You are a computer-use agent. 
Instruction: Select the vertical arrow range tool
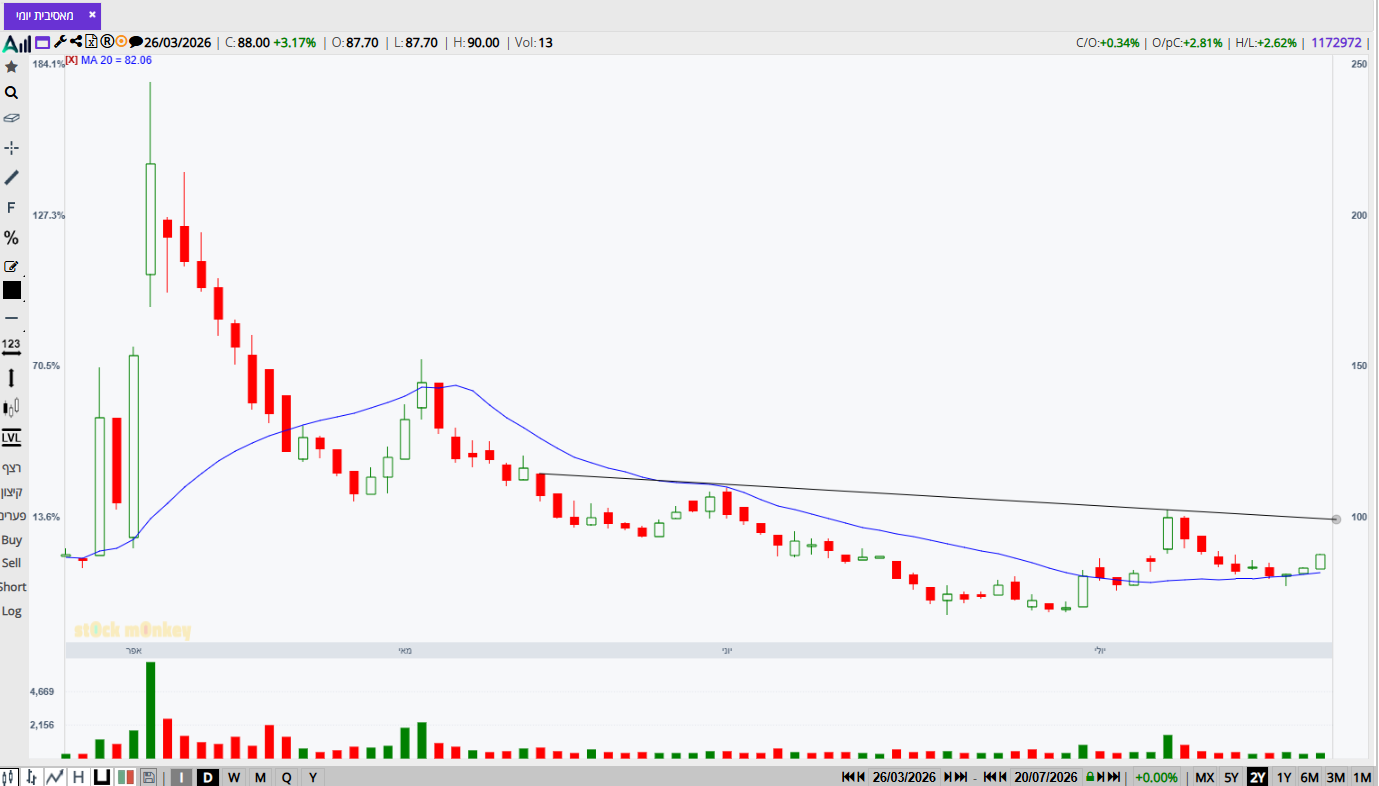(x=11, y=378)
